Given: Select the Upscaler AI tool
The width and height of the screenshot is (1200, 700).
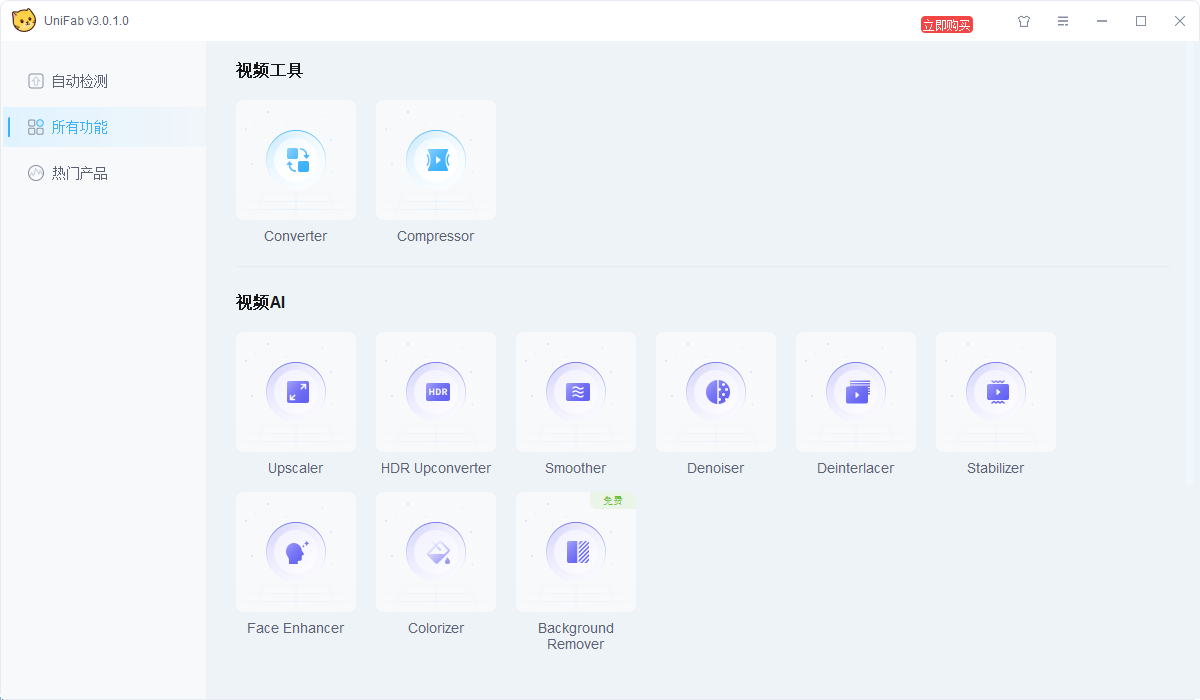Looking at the screenshot, I should click(295, 392).
